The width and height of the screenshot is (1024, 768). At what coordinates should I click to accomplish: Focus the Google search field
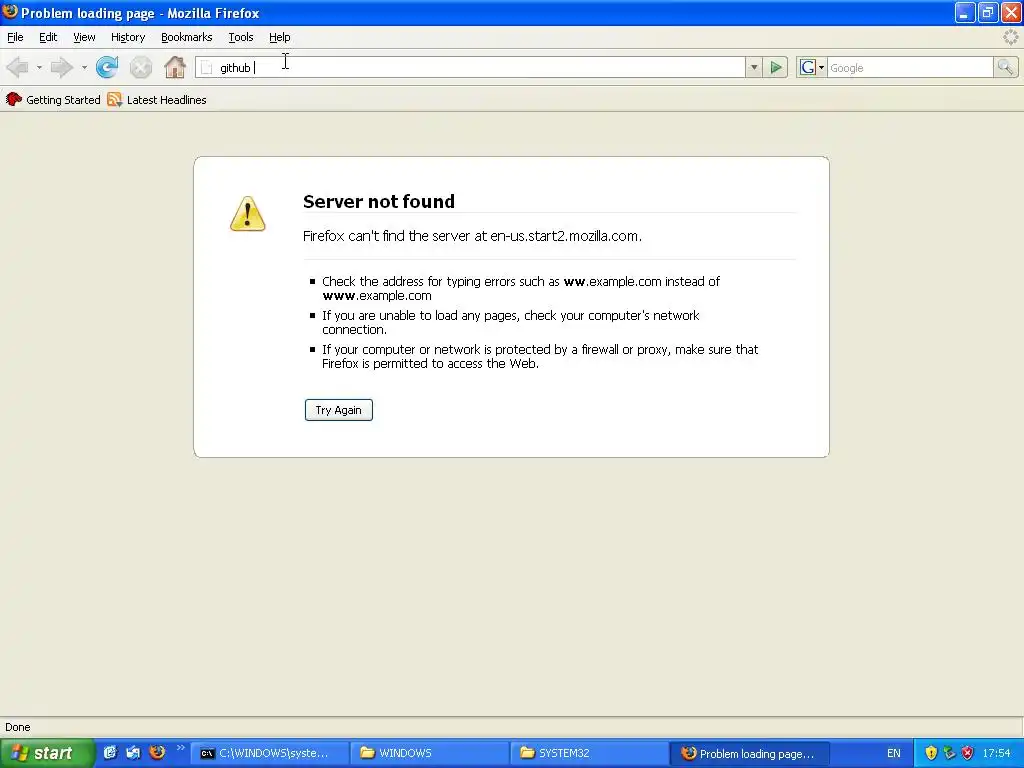pos(910,68)
